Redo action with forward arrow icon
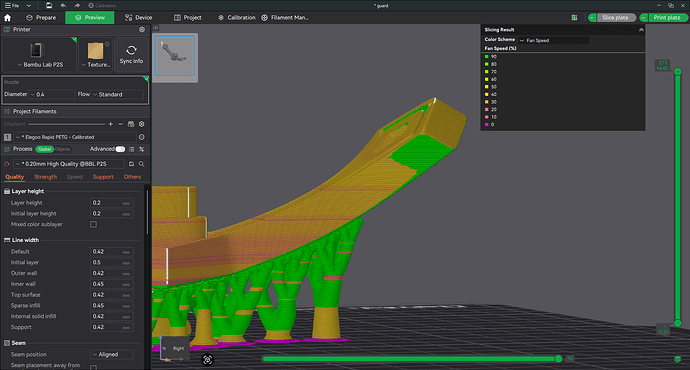The width and height of the screenshot is (690, 370). coord(77,5)
